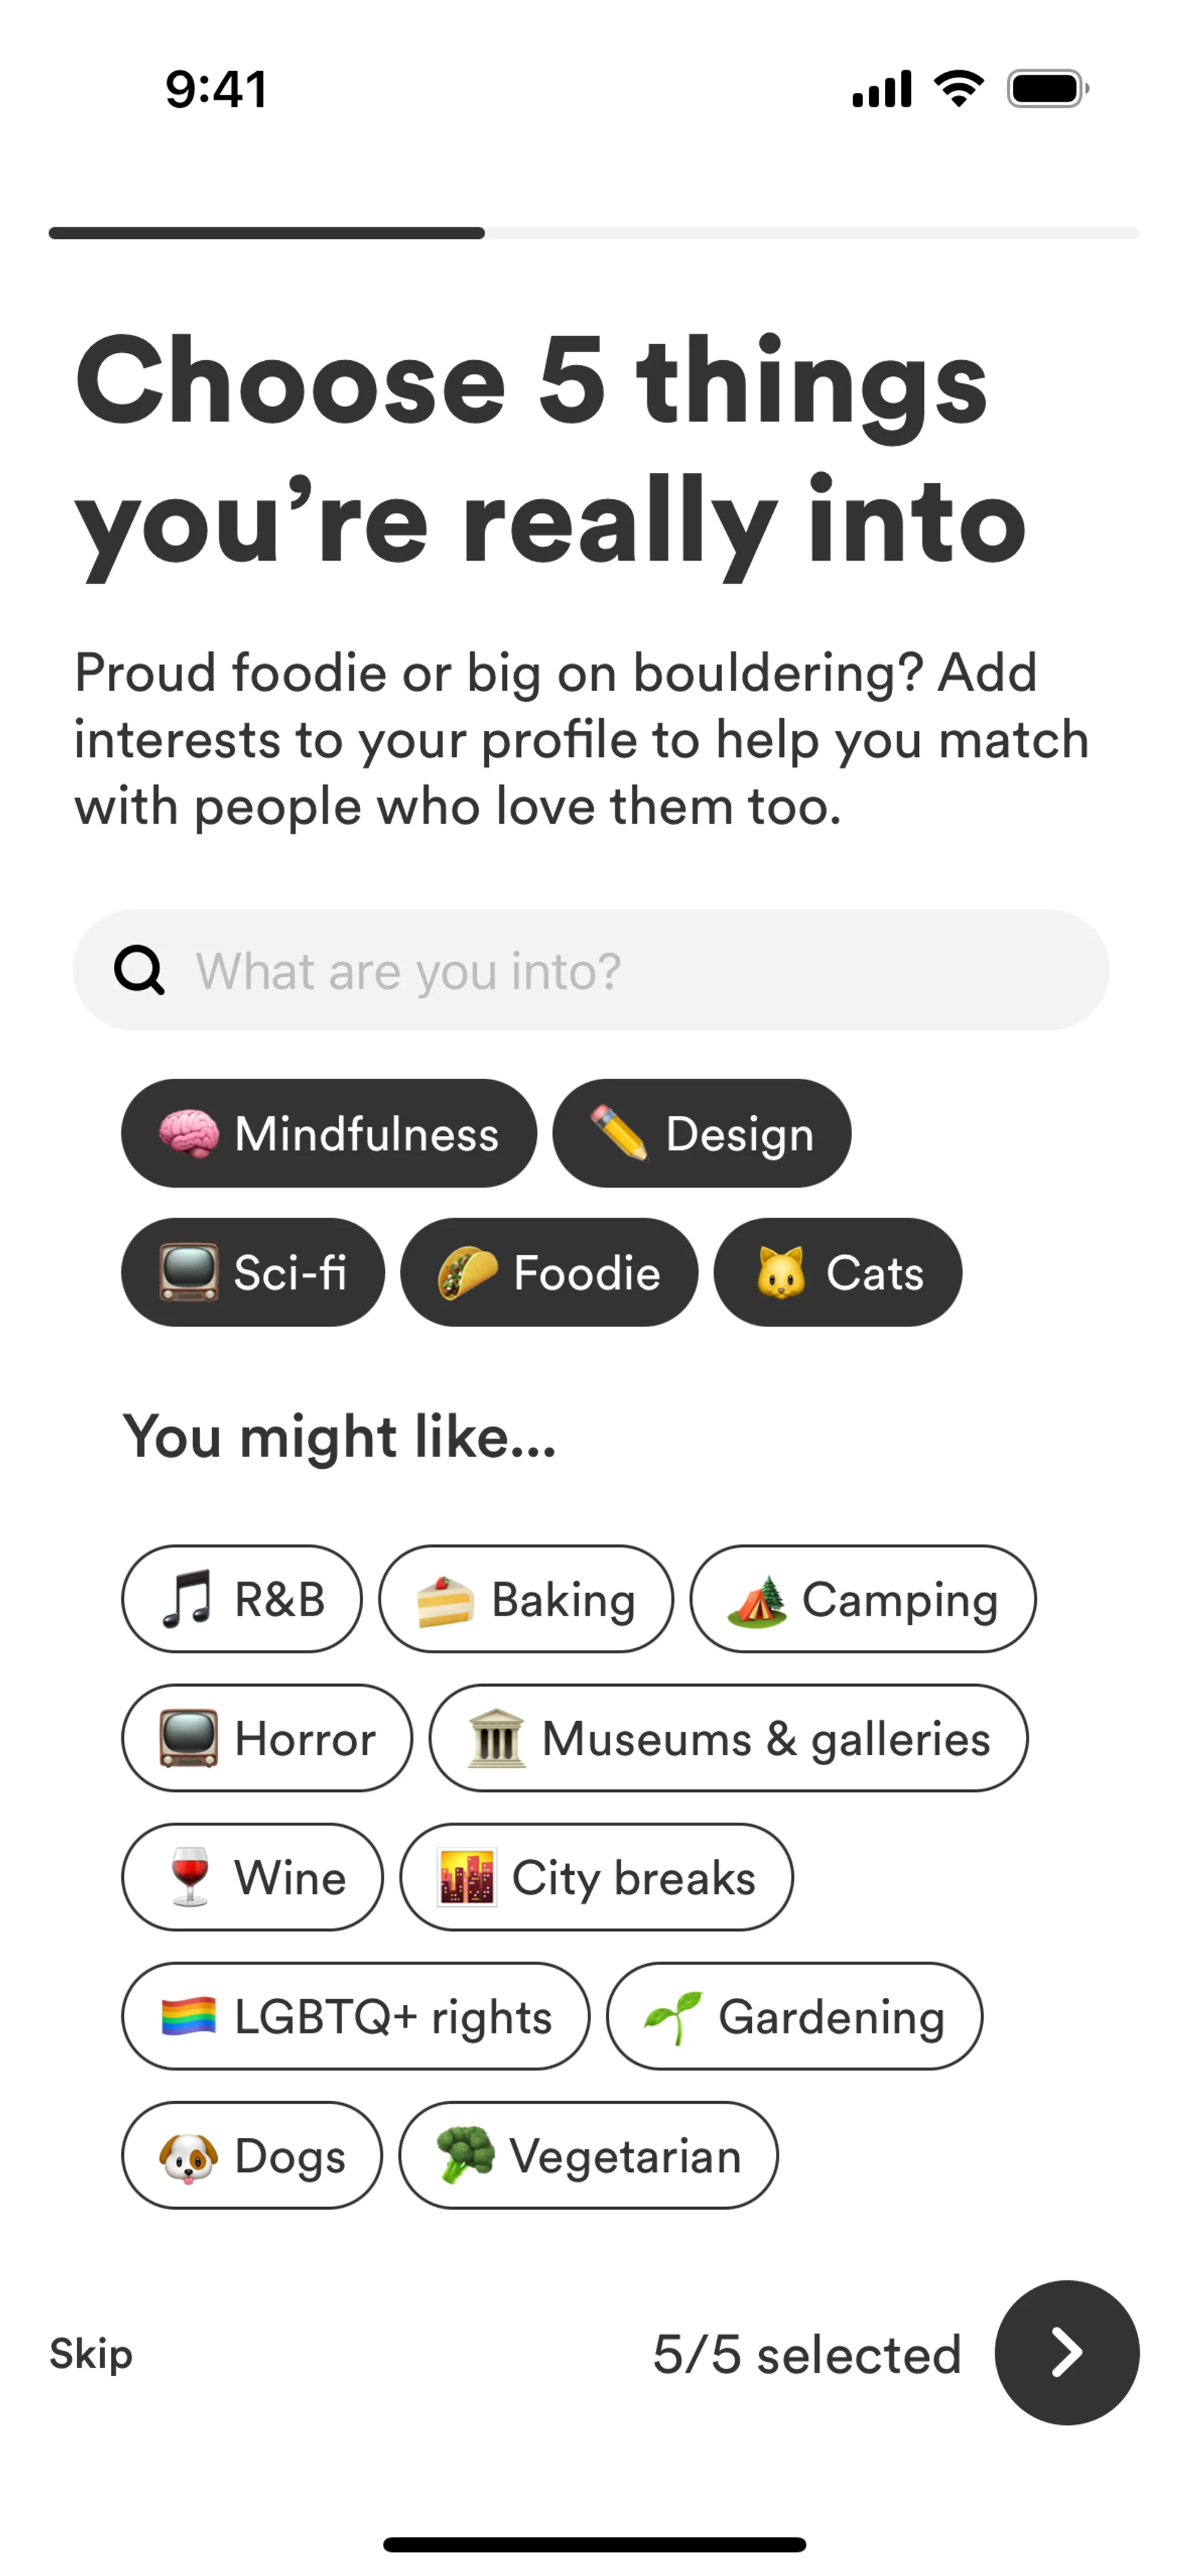This screenshot has width=1188, height=2576.
Task: Add City breaks to interests
Action: pos(596,1877)
